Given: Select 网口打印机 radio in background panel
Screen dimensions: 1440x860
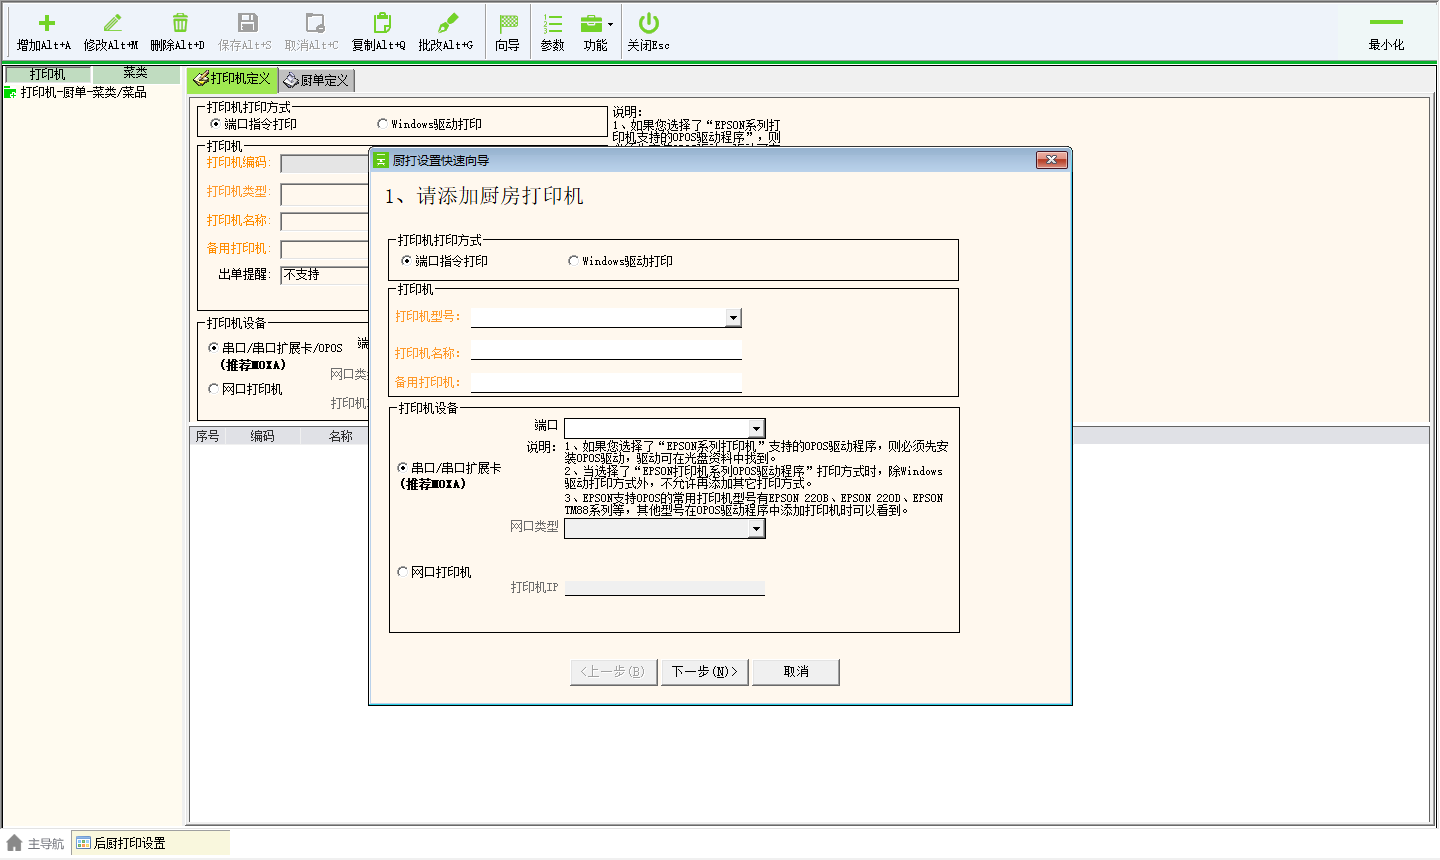Looking at the screenshot, I should point(213,389).
